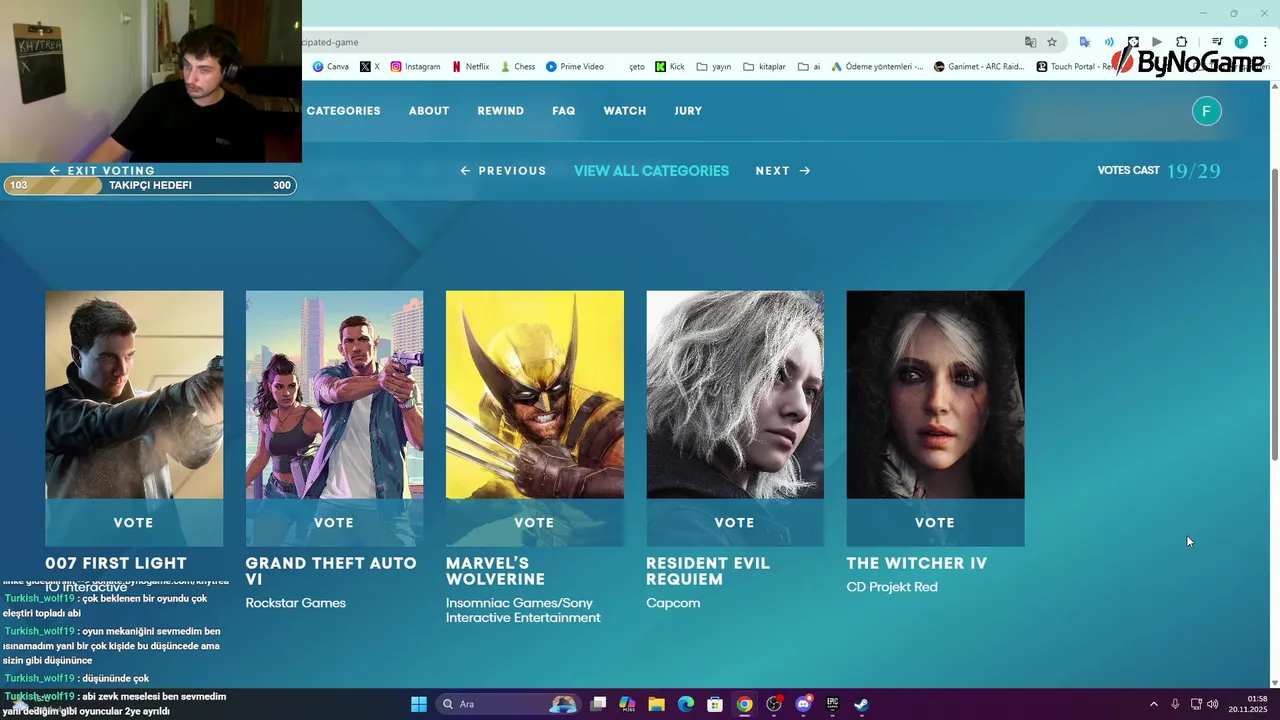Open Steam on the taskbar

coord(861,704)
